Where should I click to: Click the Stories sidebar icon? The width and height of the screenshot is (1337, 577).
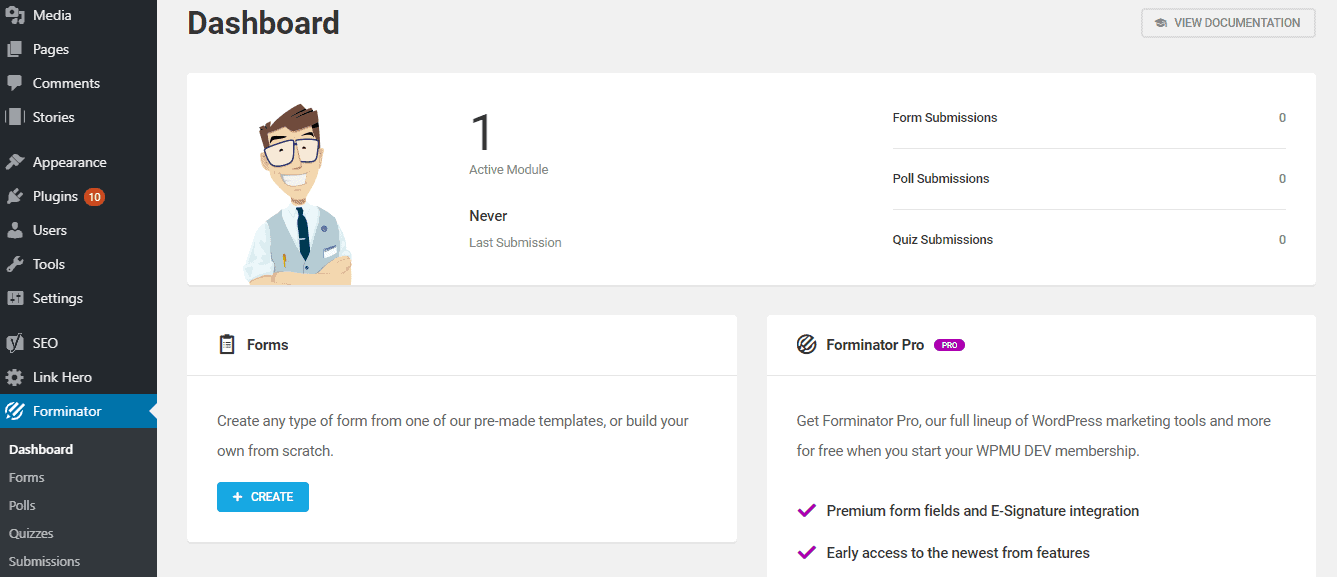click(x=15, y=117)
